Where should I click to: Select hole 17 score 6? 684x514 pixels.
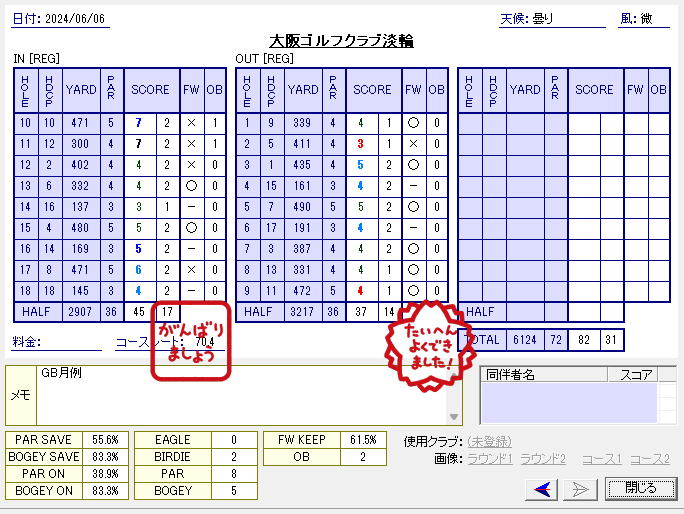139,270
